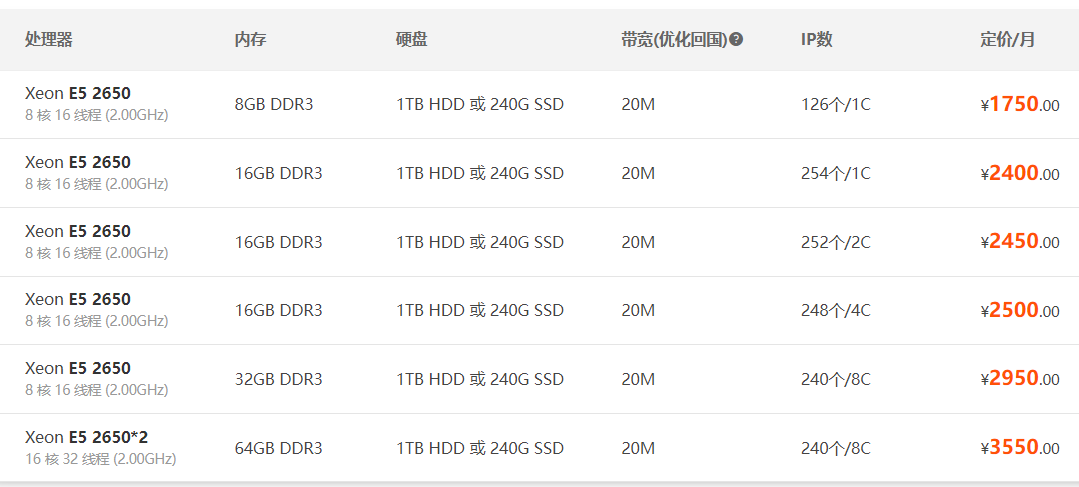Click the ¥1750.00 price
1079x487 pixels.
pyautogui.click(x=1020, y=105)
